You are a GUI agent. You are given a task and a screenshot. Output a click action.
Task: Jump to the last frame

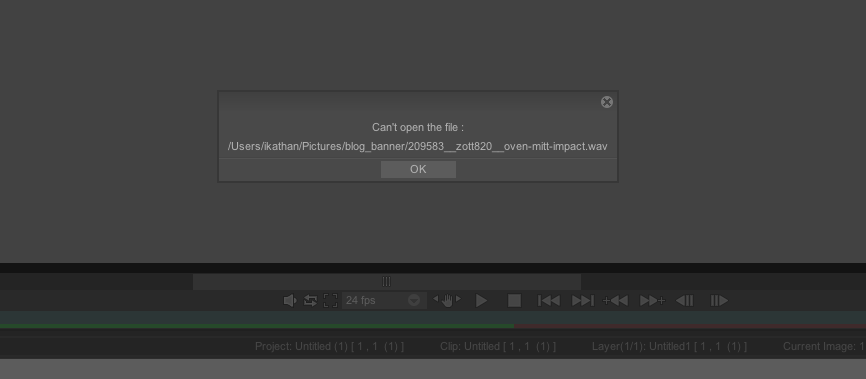point(583,301)
